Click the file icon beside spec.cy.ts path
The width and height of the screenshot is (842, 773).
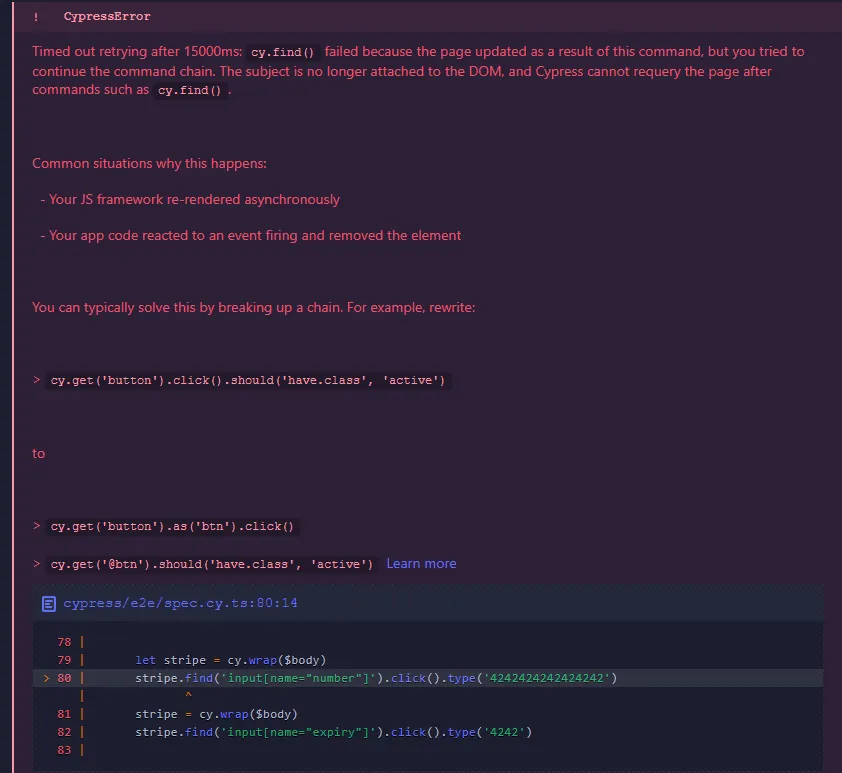(48, 603)
